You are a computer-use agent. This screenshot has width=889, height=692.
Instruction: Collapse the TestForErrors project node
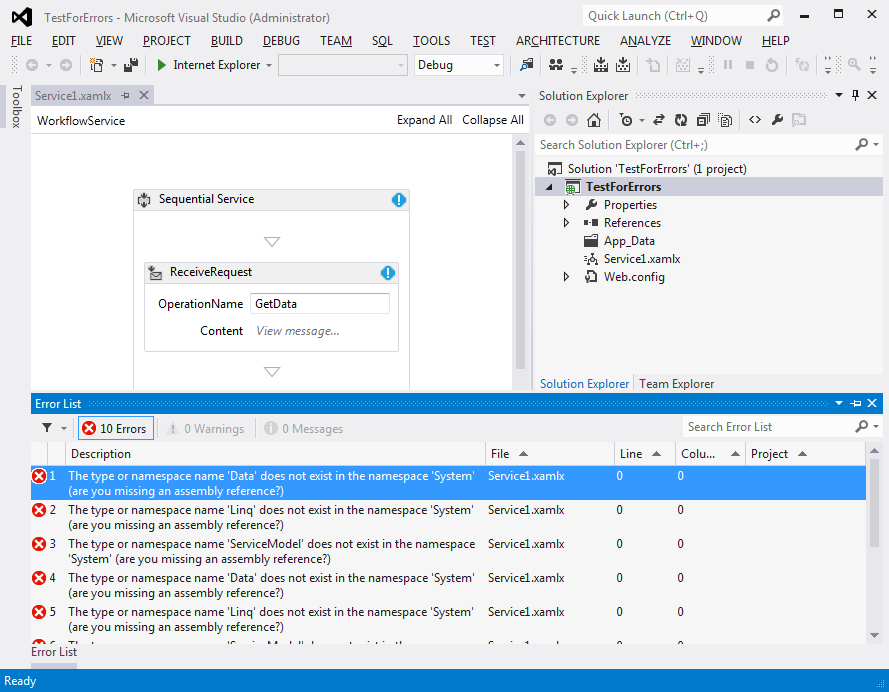click(x=549, y=187)
